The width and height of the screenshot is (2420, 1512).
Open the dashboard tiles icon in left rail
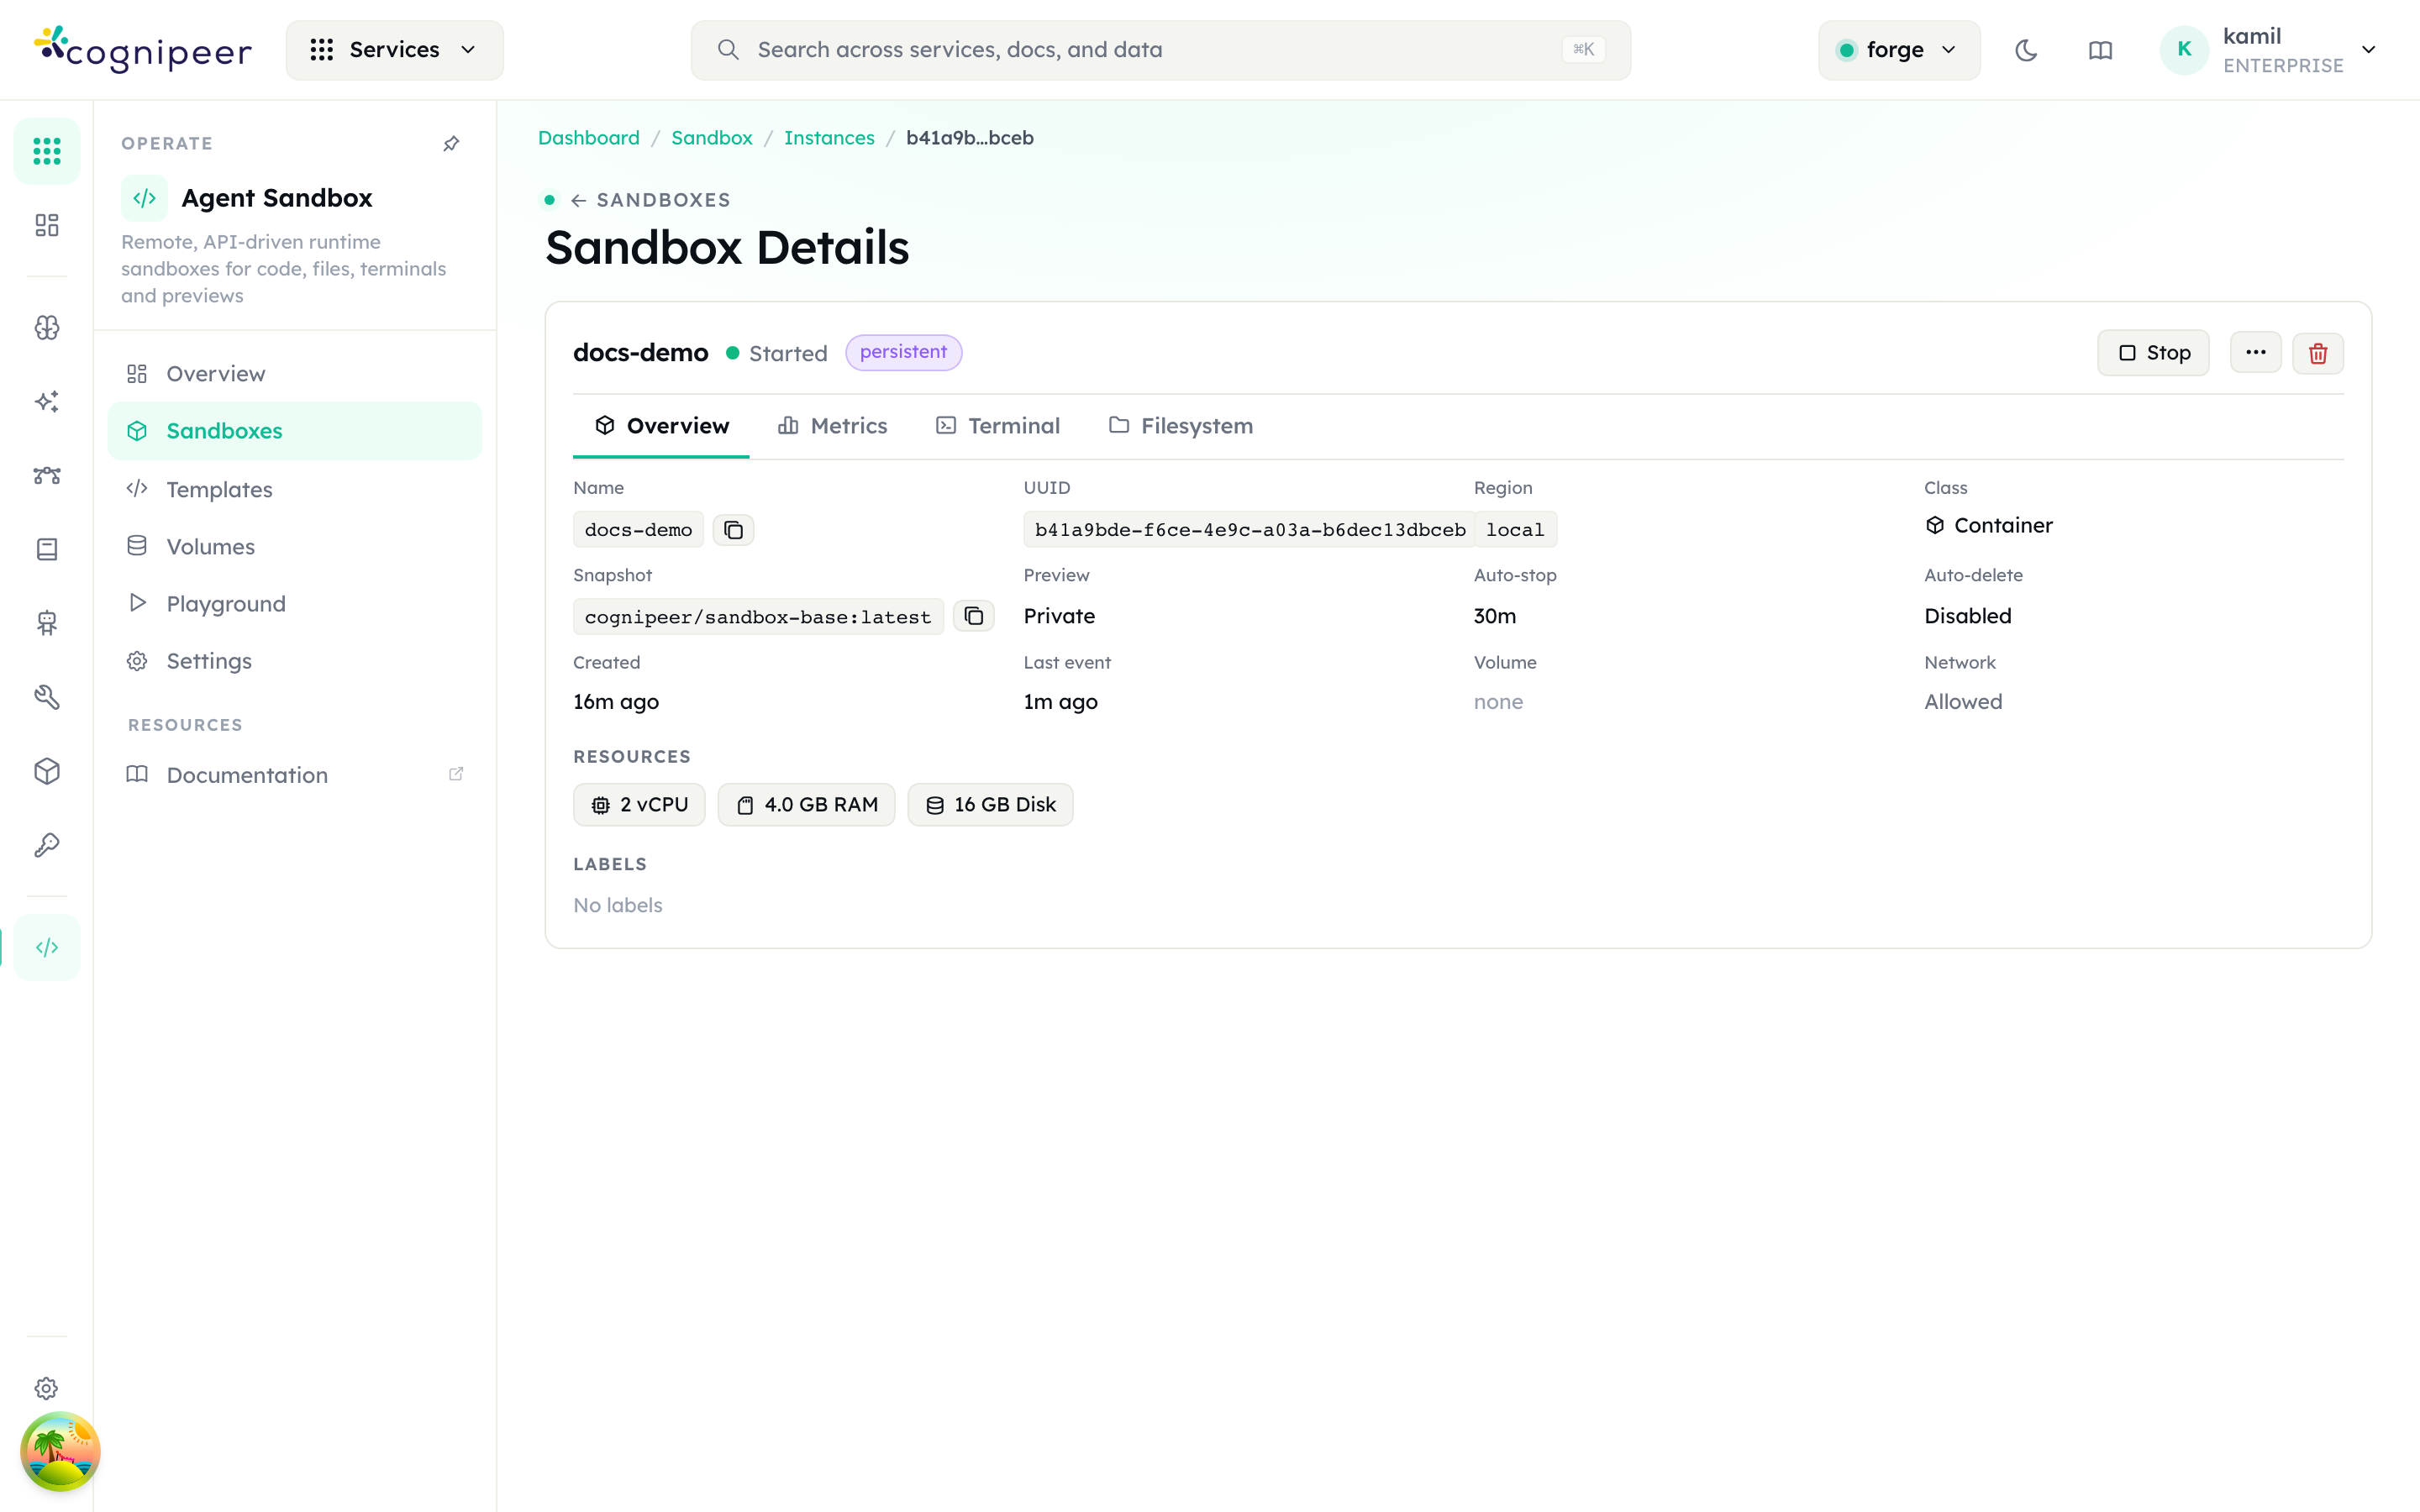[x=46, y=225]
